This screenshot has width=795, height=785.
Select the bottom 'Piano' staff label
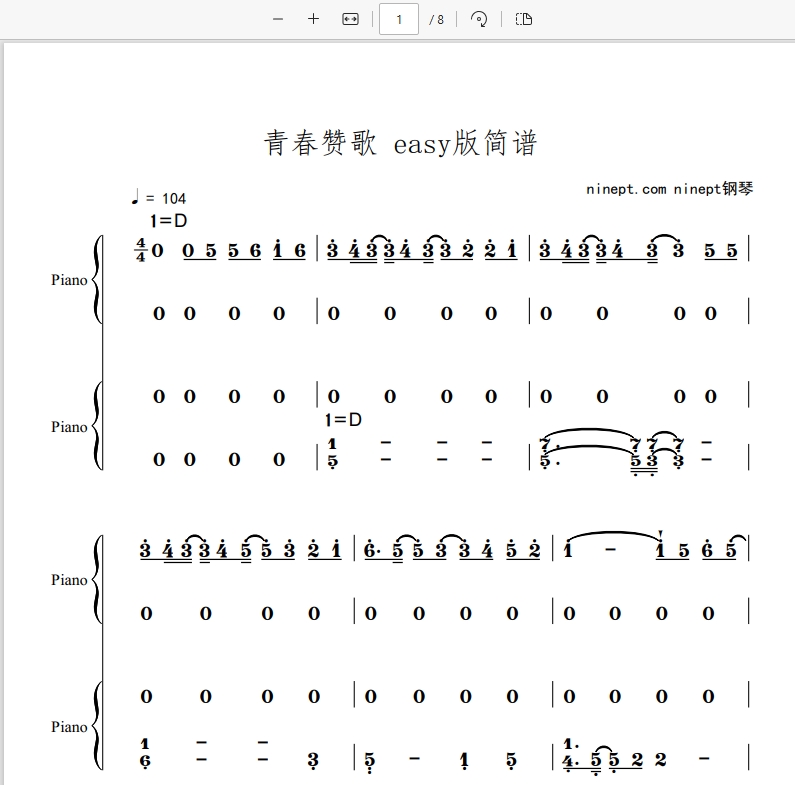pos(69,727)
